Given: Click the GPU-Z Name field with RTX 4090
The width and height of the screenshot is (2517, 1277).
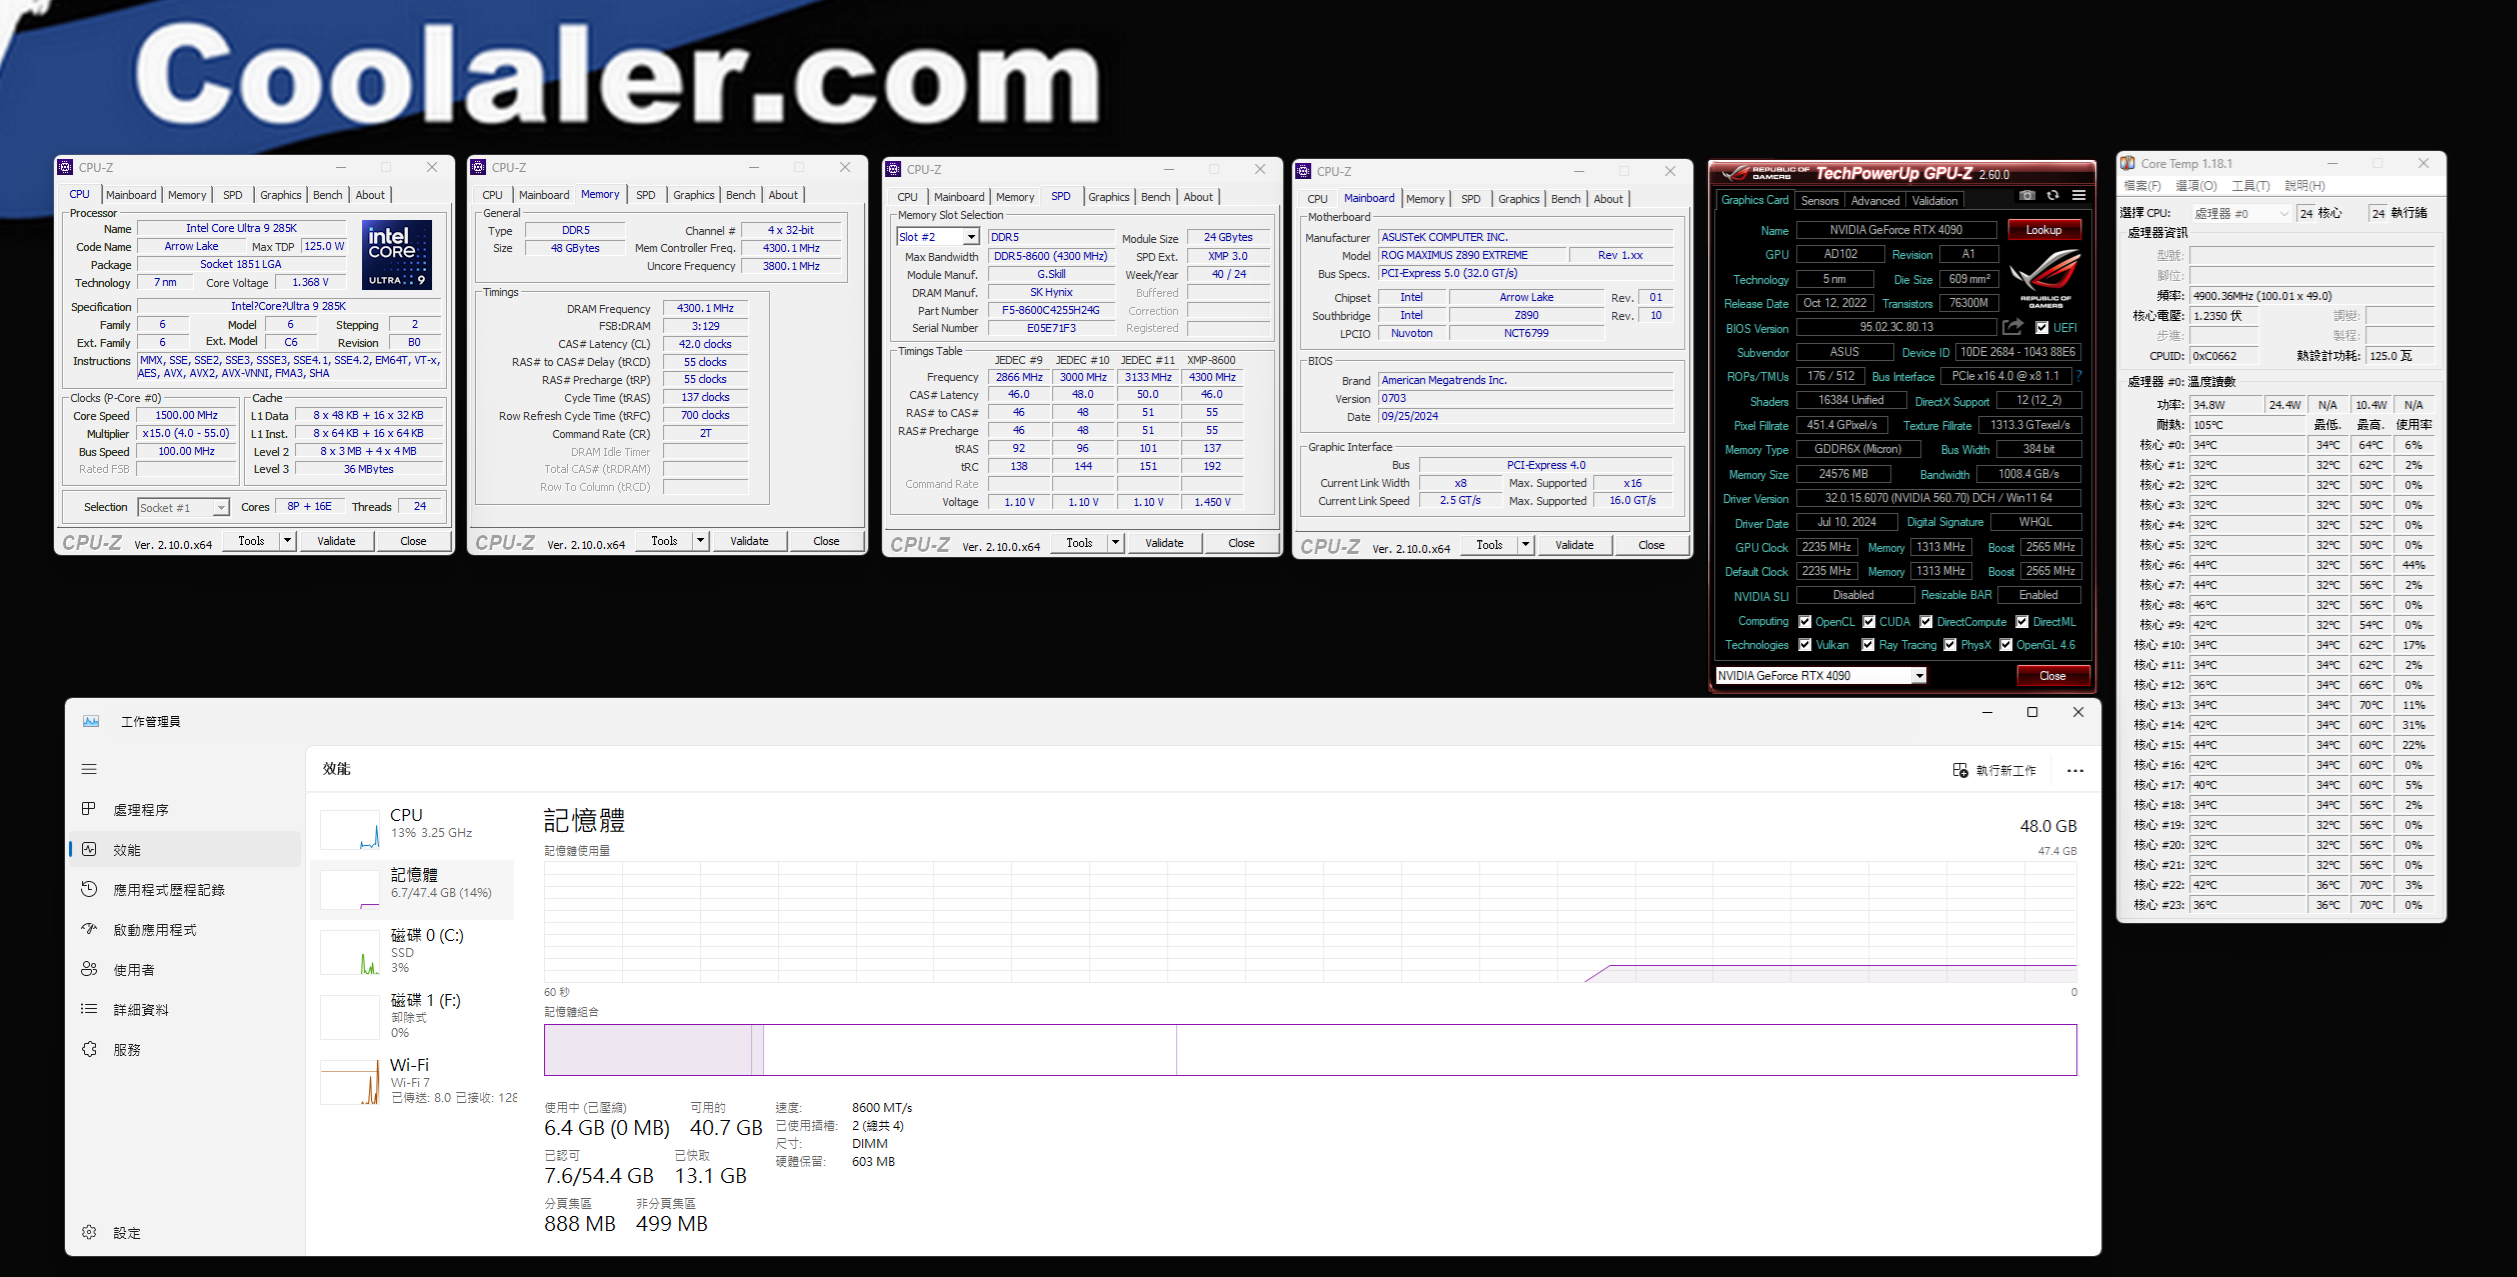Looking at the screenshot, I should tap(1896, 229).
